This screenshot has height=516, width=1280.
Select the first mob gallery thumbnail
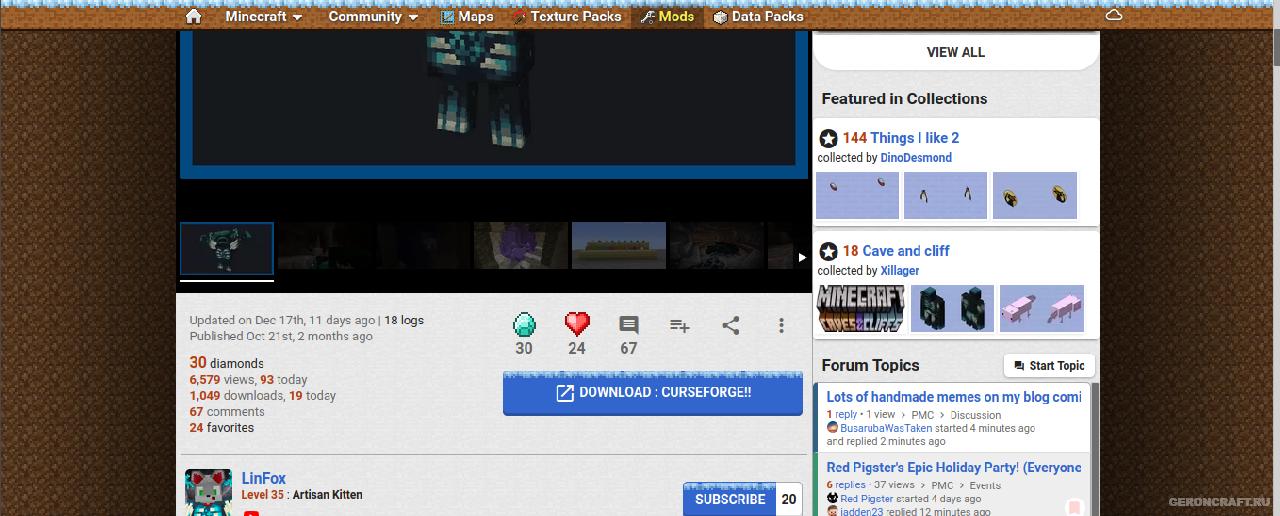tap(227, 248)
